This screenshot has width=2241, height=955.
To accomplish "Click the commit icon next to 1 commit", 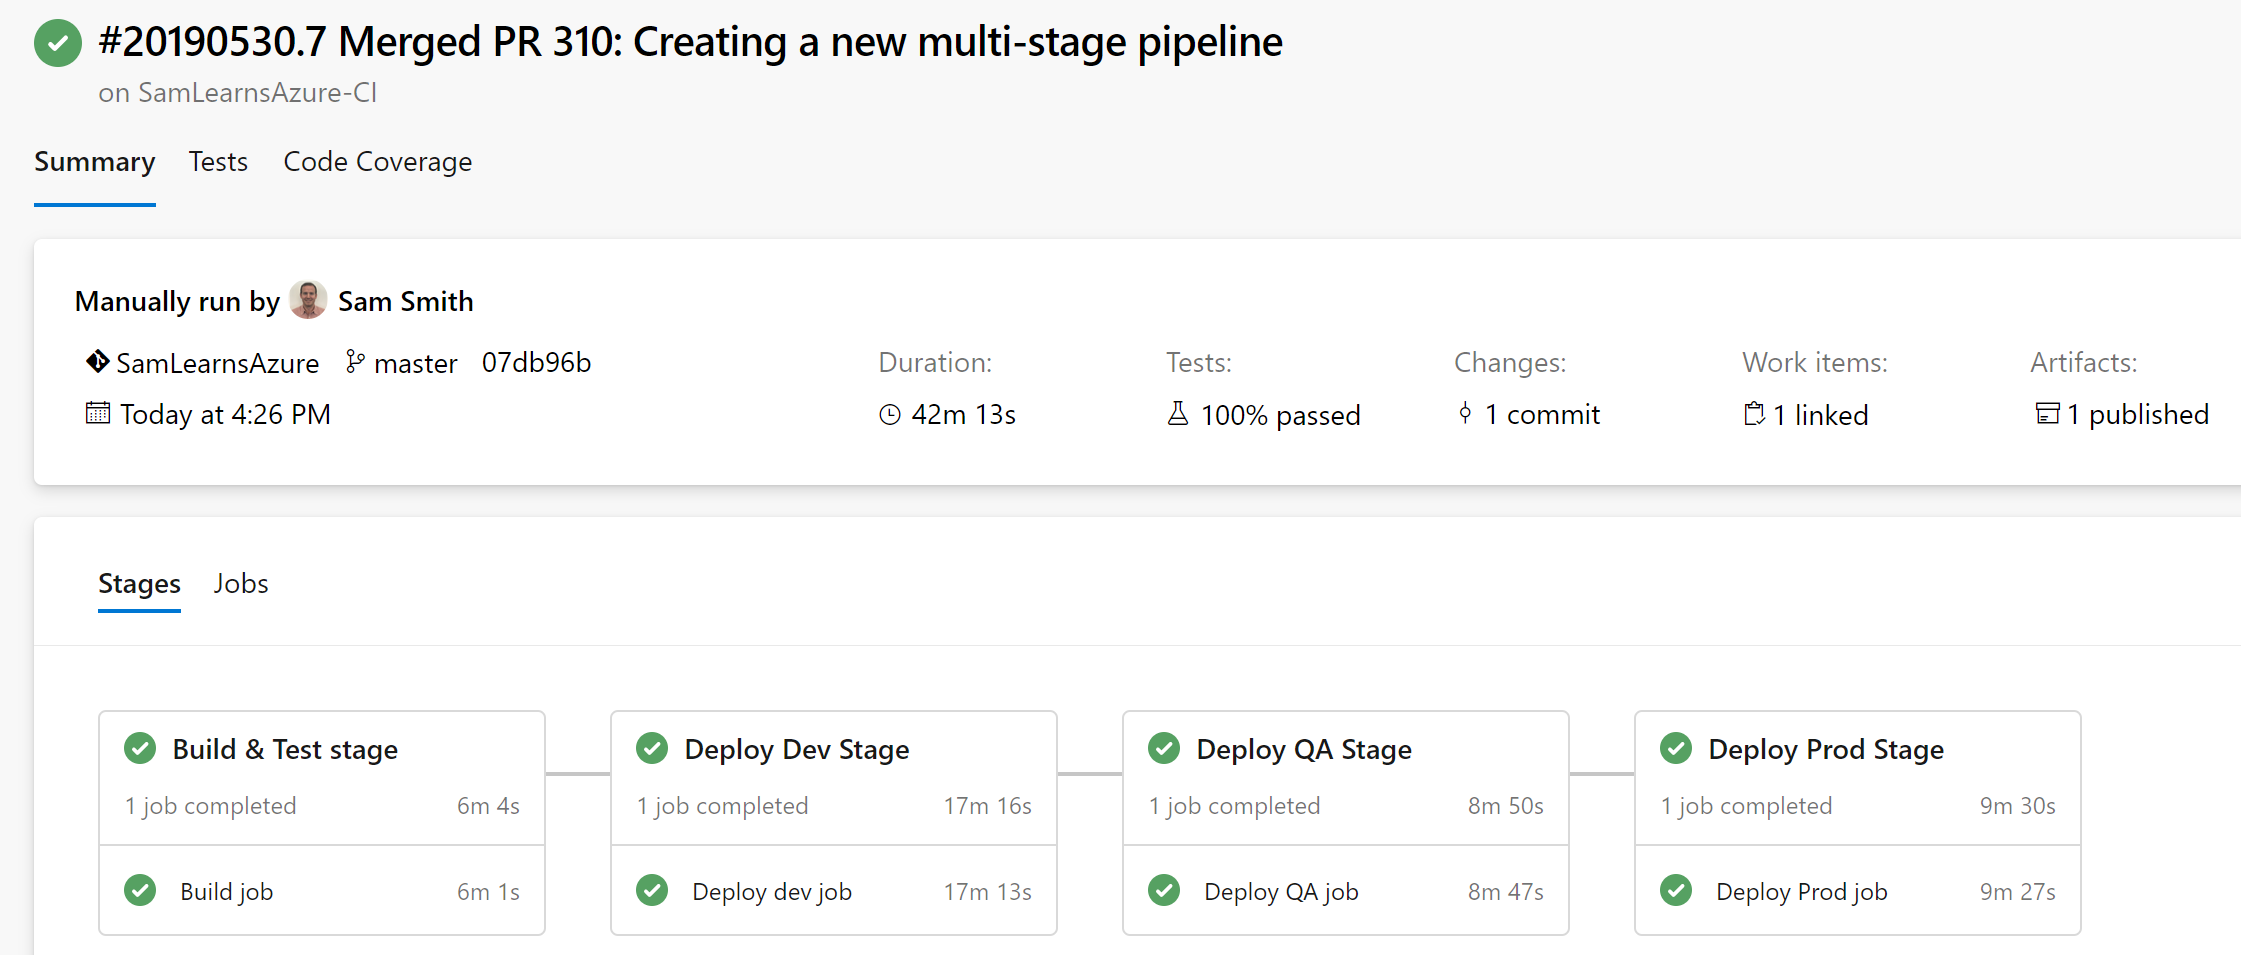I will 1465,413.
